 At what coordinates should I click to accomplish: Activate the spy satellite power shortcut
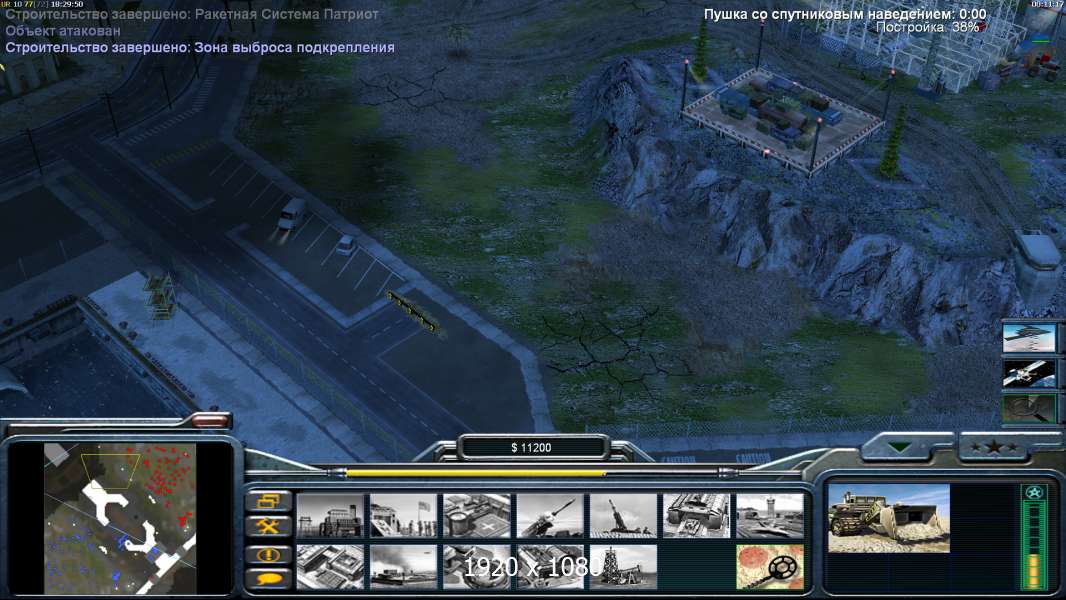pos(1029,373)
